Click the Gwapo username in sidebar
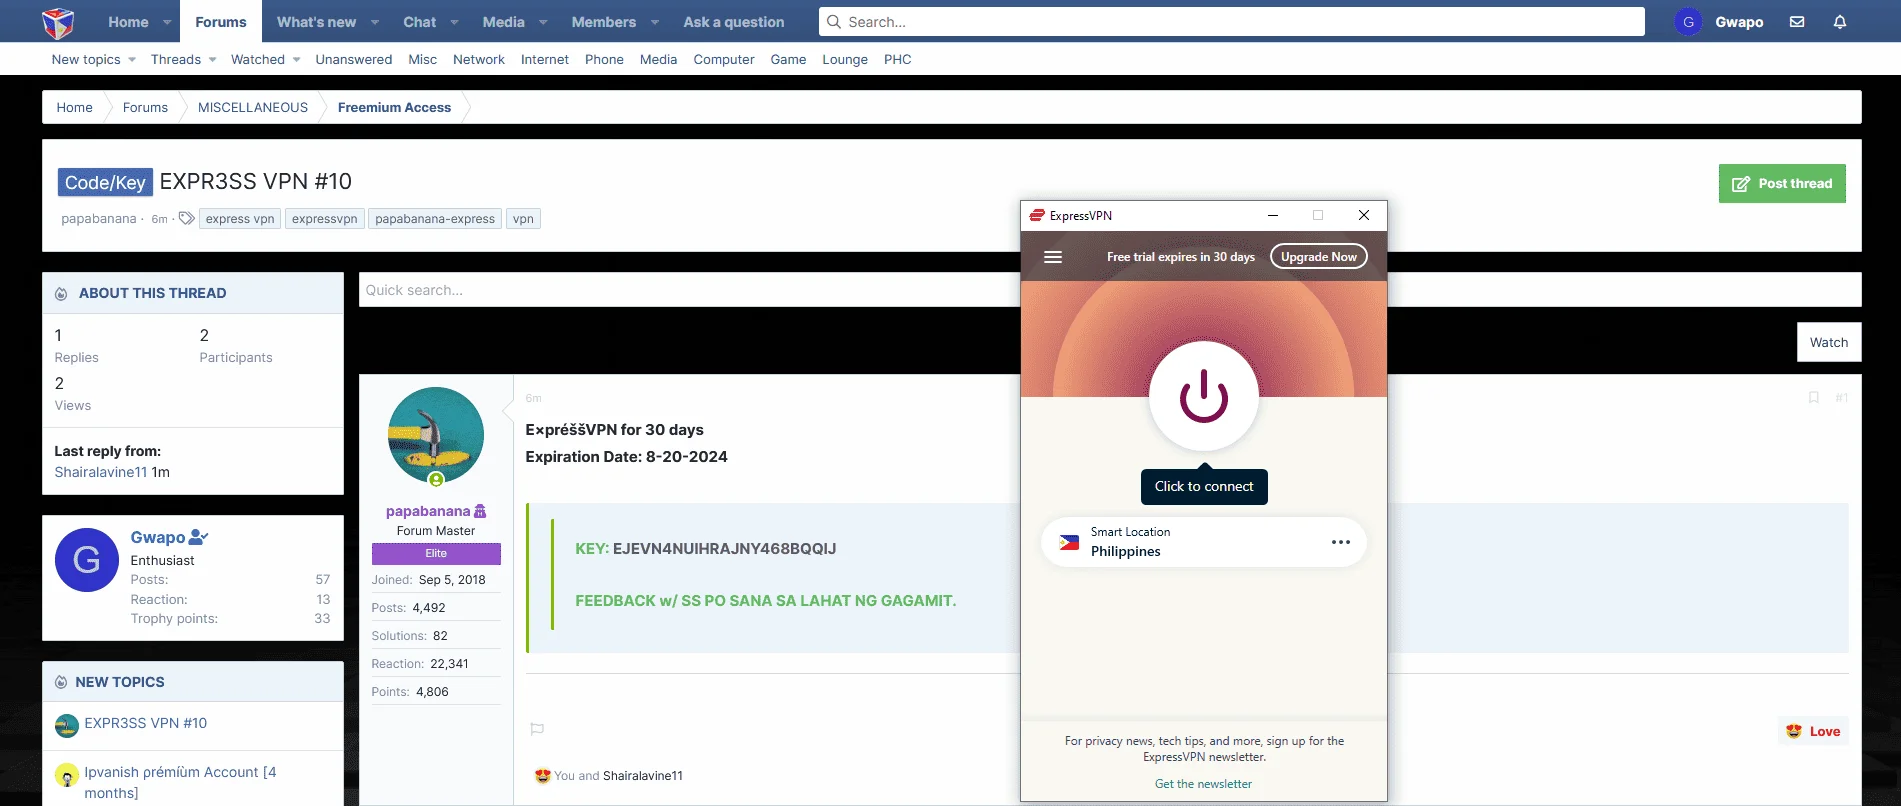This screenshot has width=1901, height=806. tap(158, 538)
